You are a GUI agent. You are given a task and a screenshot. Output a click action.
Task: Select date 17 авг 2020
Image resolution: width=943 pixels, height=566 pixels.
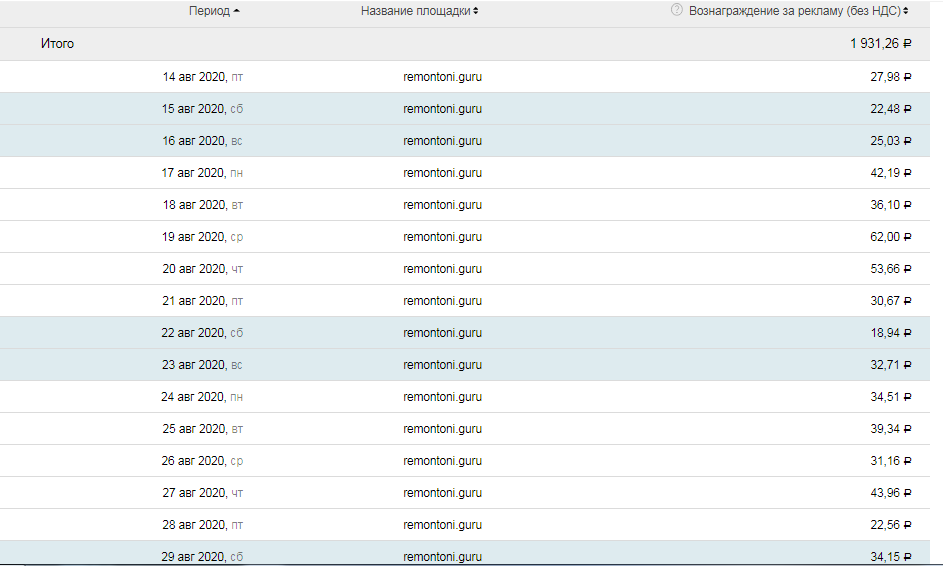[x=193, y=173]
